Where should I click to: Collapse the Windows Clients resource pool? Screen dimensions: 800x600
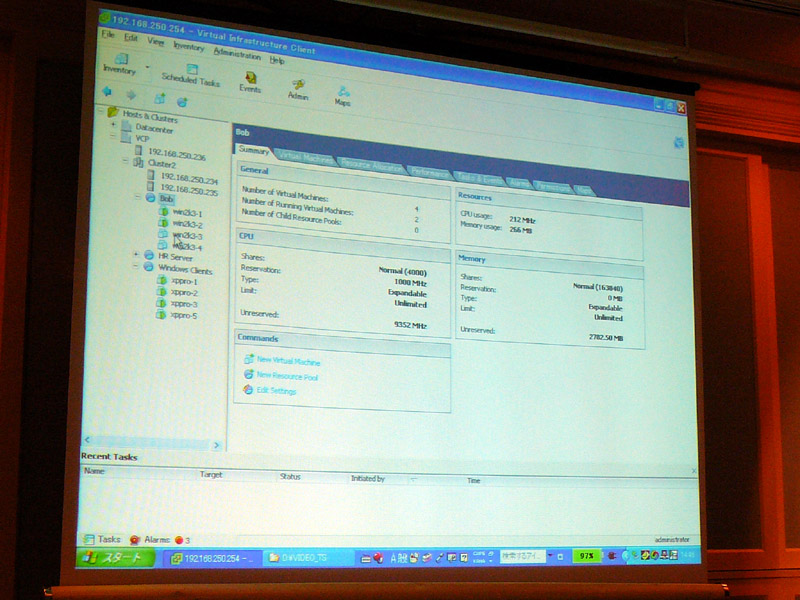136,266
